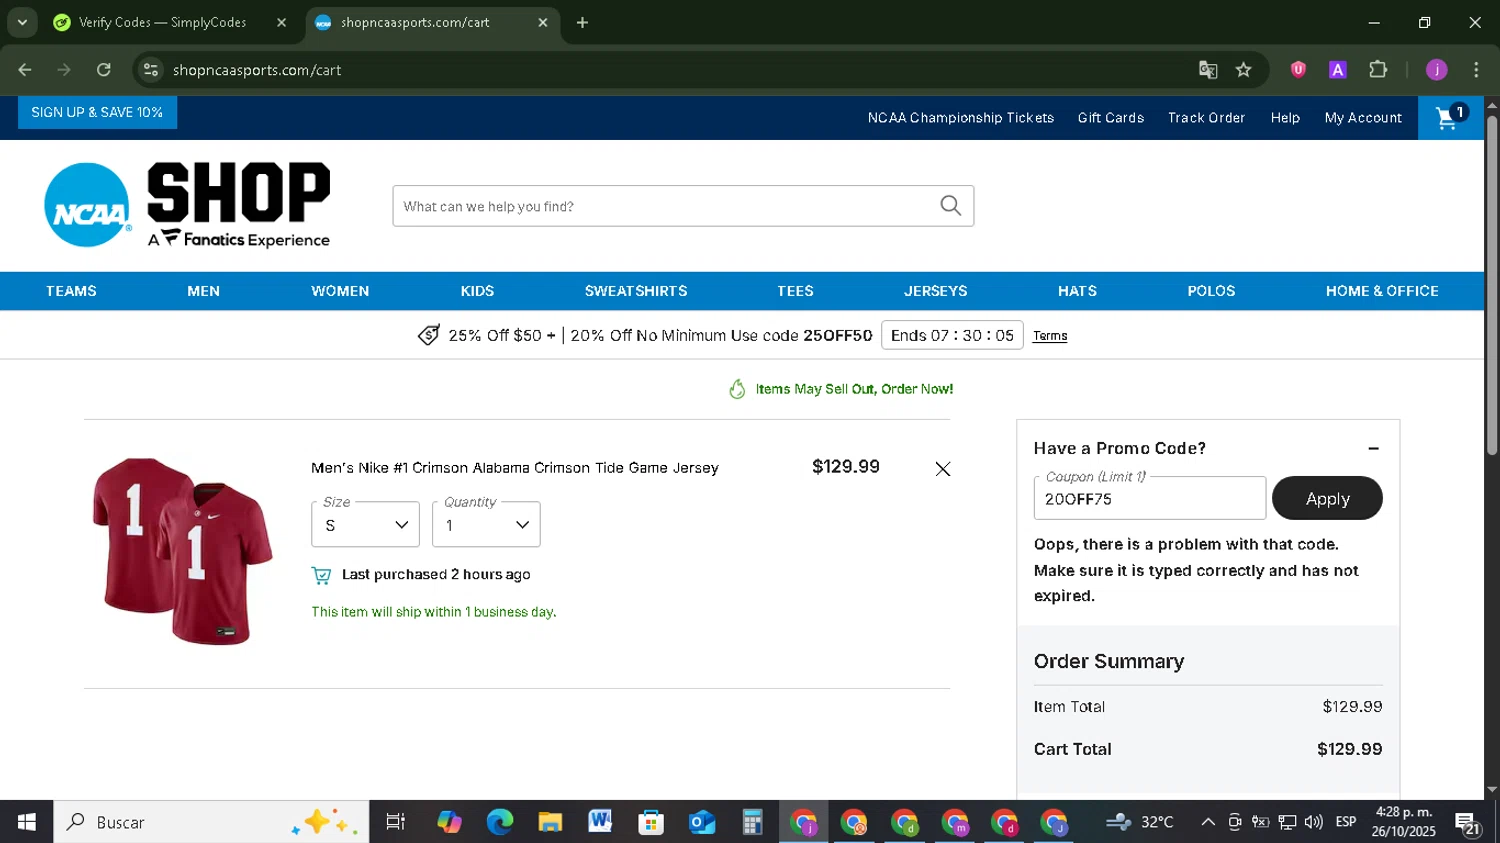Open the Gift Cards link

pos(1111,118)
